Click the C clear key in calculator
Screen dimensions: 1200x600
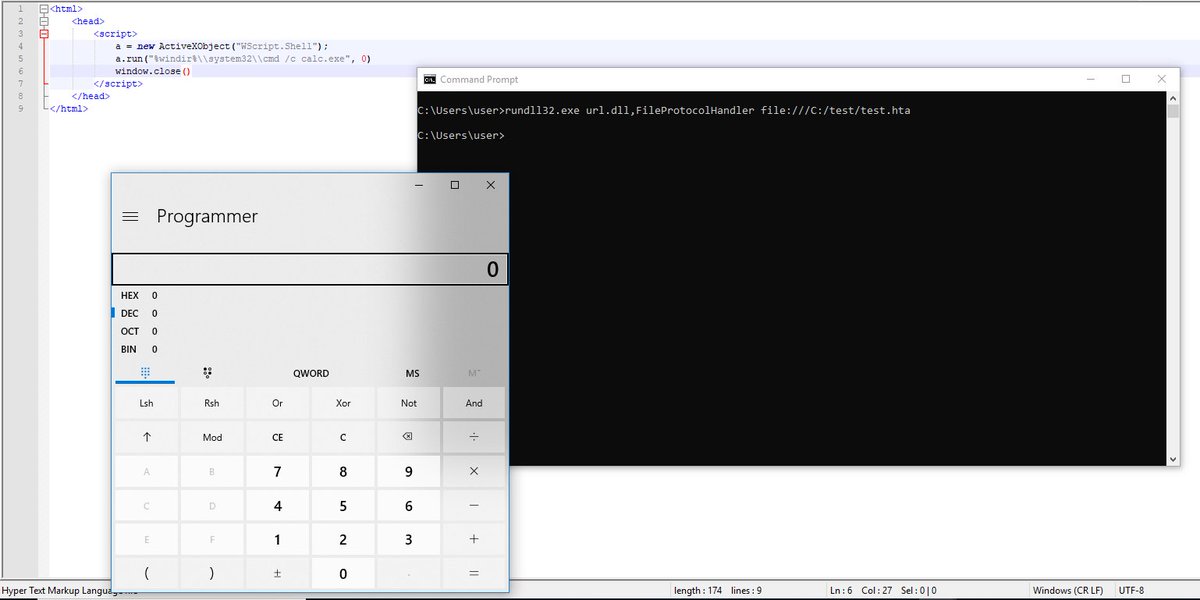[343, 437]
